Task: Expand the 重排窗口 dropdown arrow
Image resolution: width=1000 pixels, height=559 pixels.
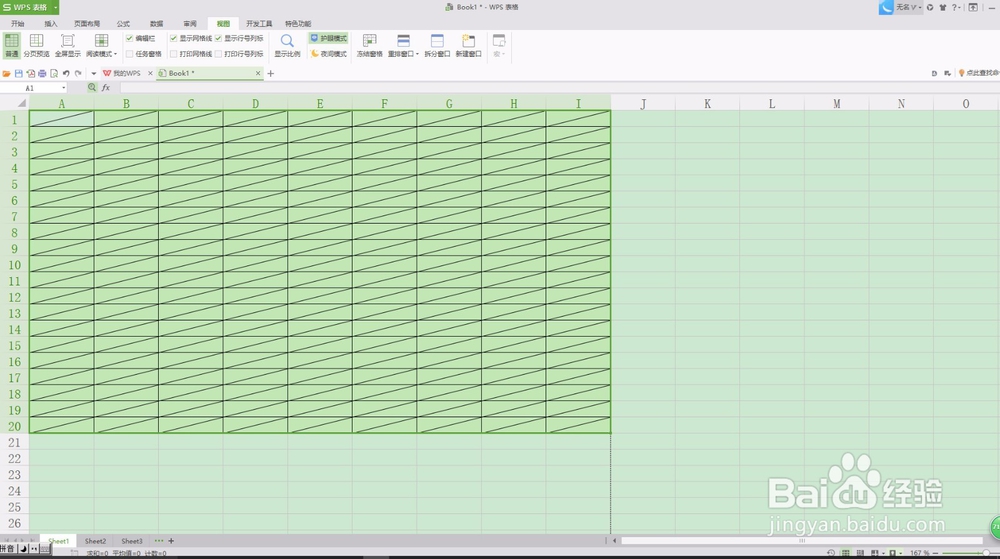Action: point(417,54)
